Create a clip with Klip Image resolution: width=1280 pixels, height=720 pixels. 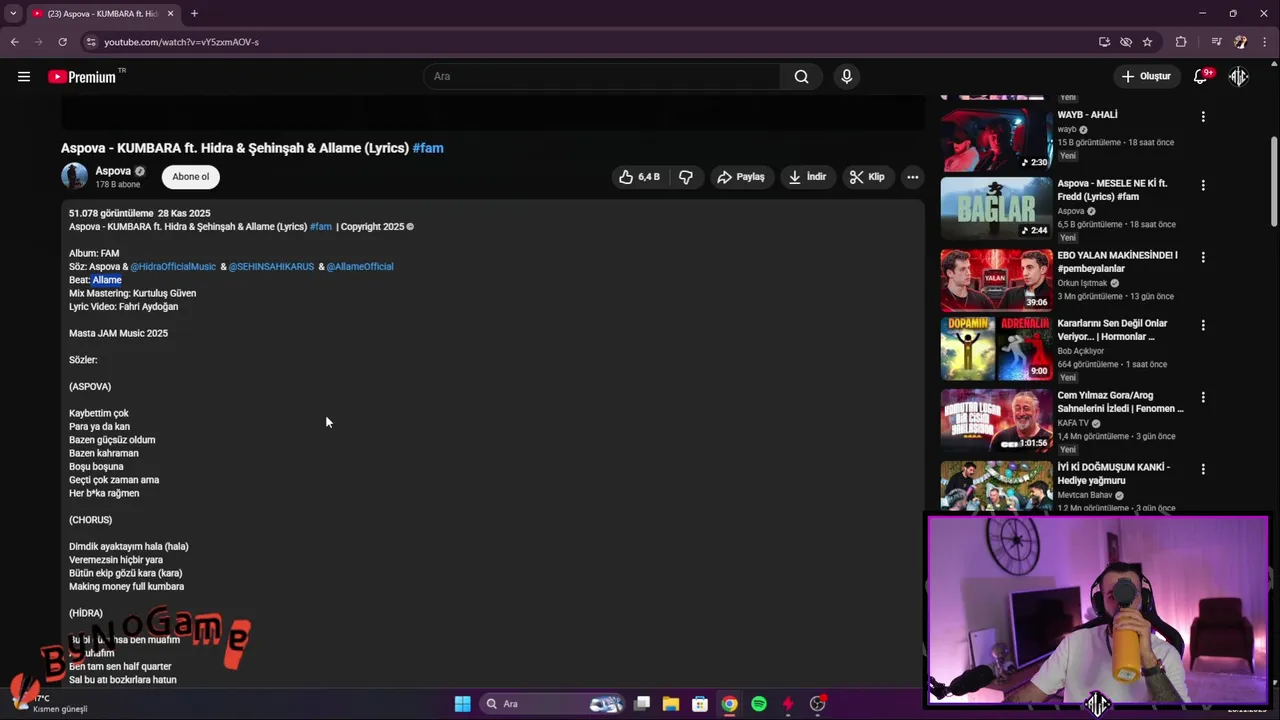point(867,177)
